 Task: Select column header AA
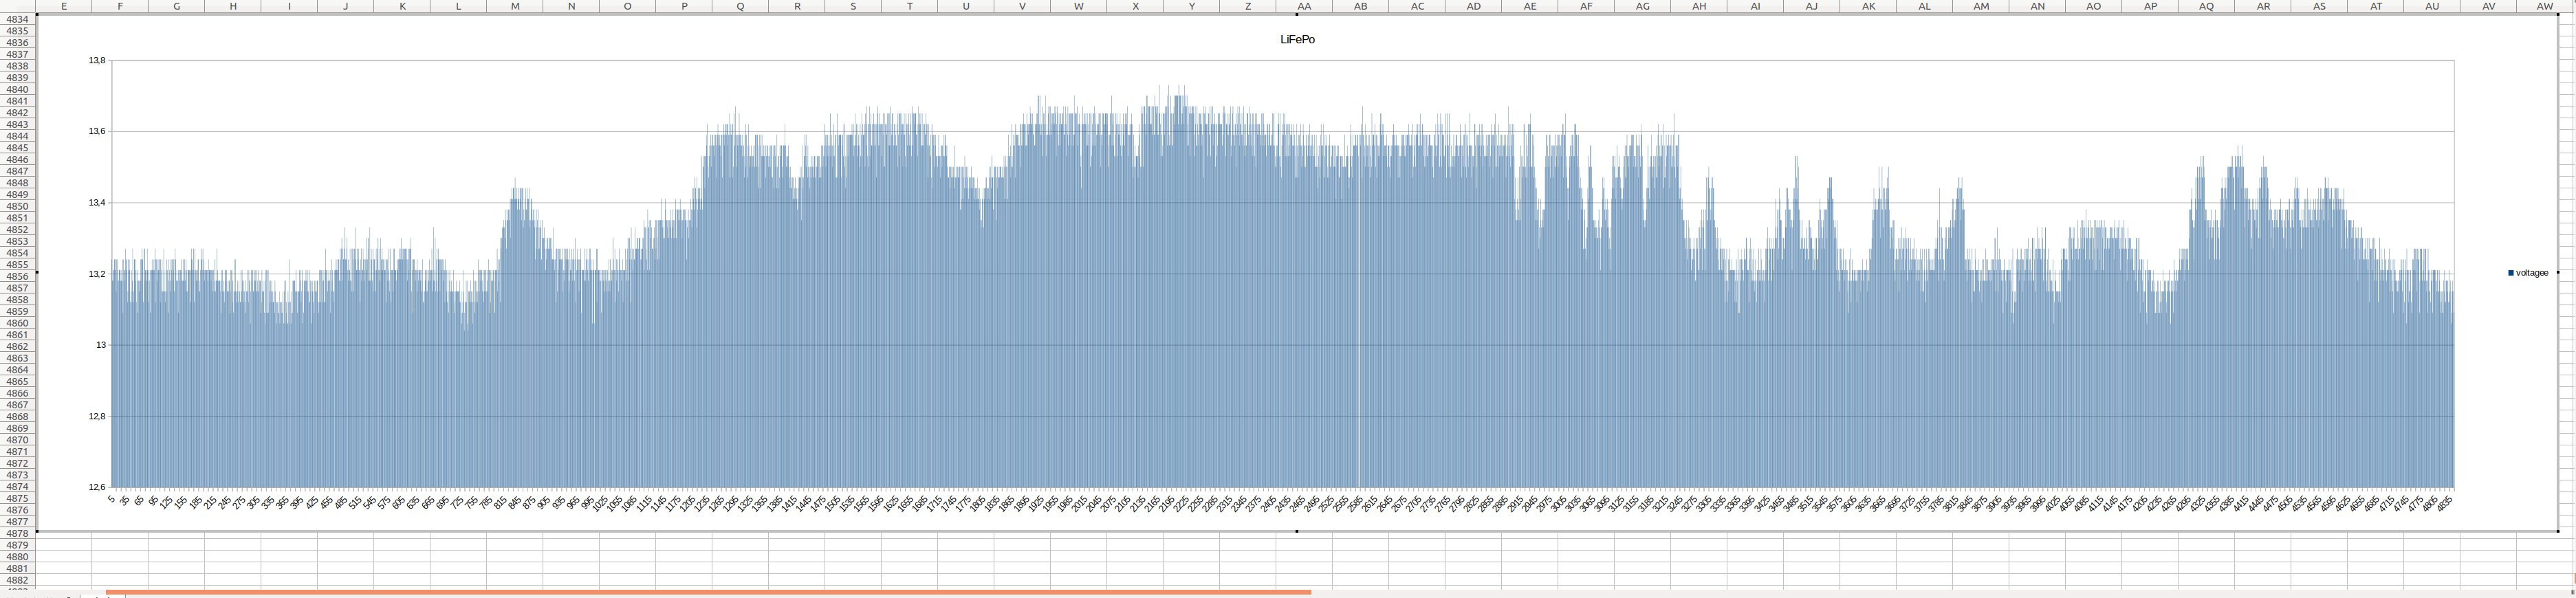pyautogui.click(x=1304, y=6)
